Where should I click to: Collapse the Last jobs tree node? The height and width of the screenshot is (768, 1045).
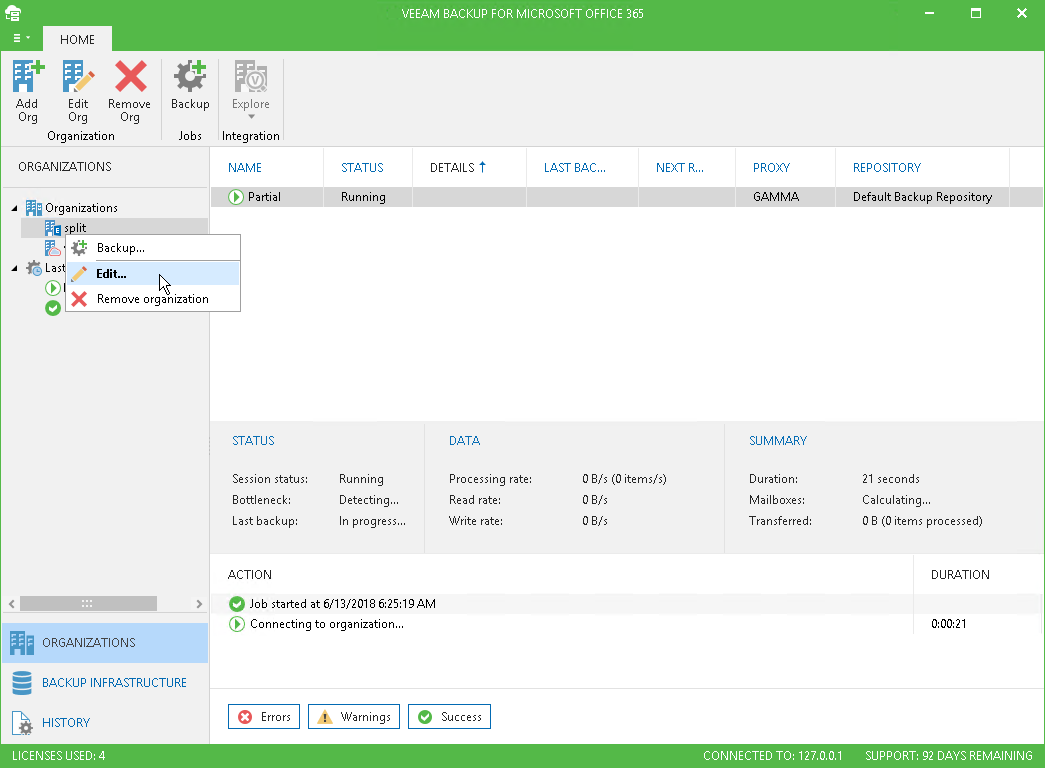click(x=15, y=268)
